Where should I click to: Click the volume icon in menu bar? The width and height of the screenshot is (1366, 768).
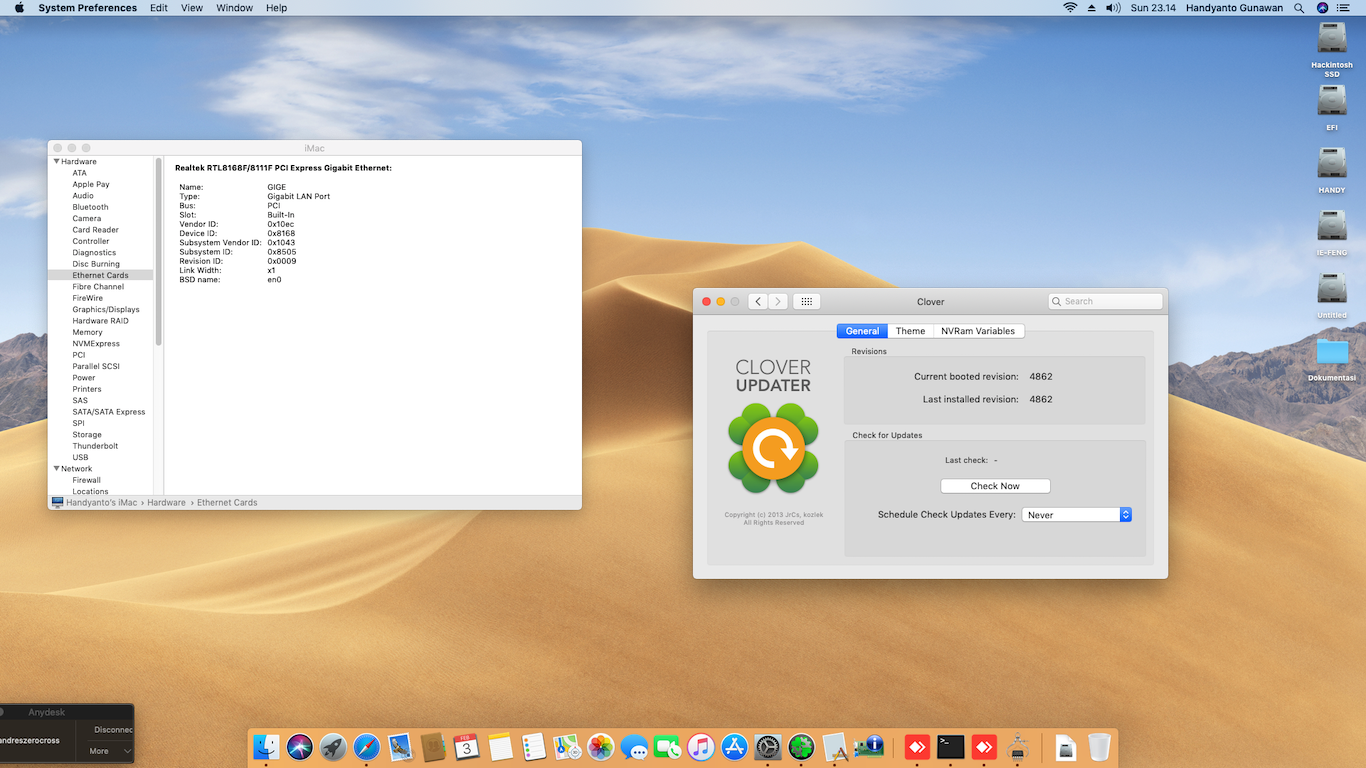tap(1115, 8)
